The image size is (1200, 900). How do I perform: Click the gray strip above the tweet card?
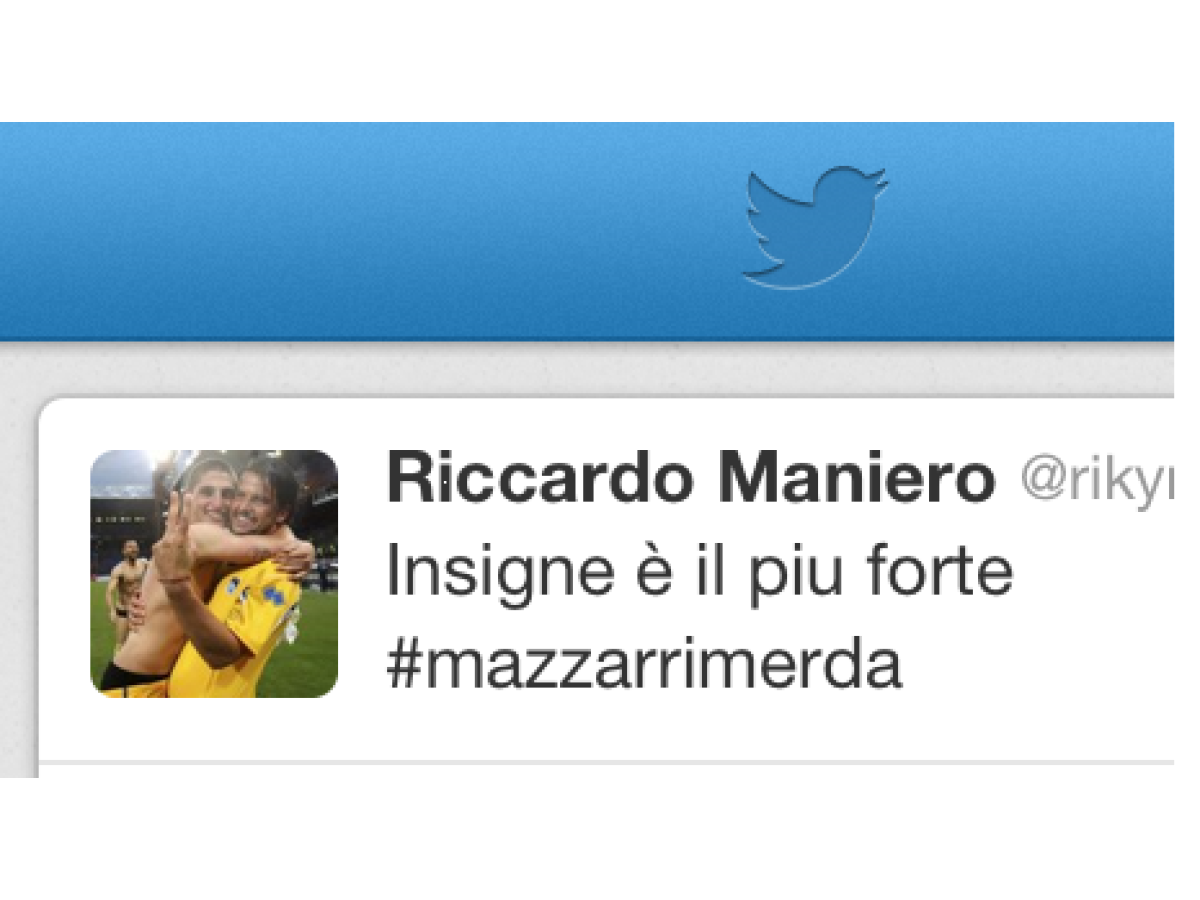tap(587, 370)
